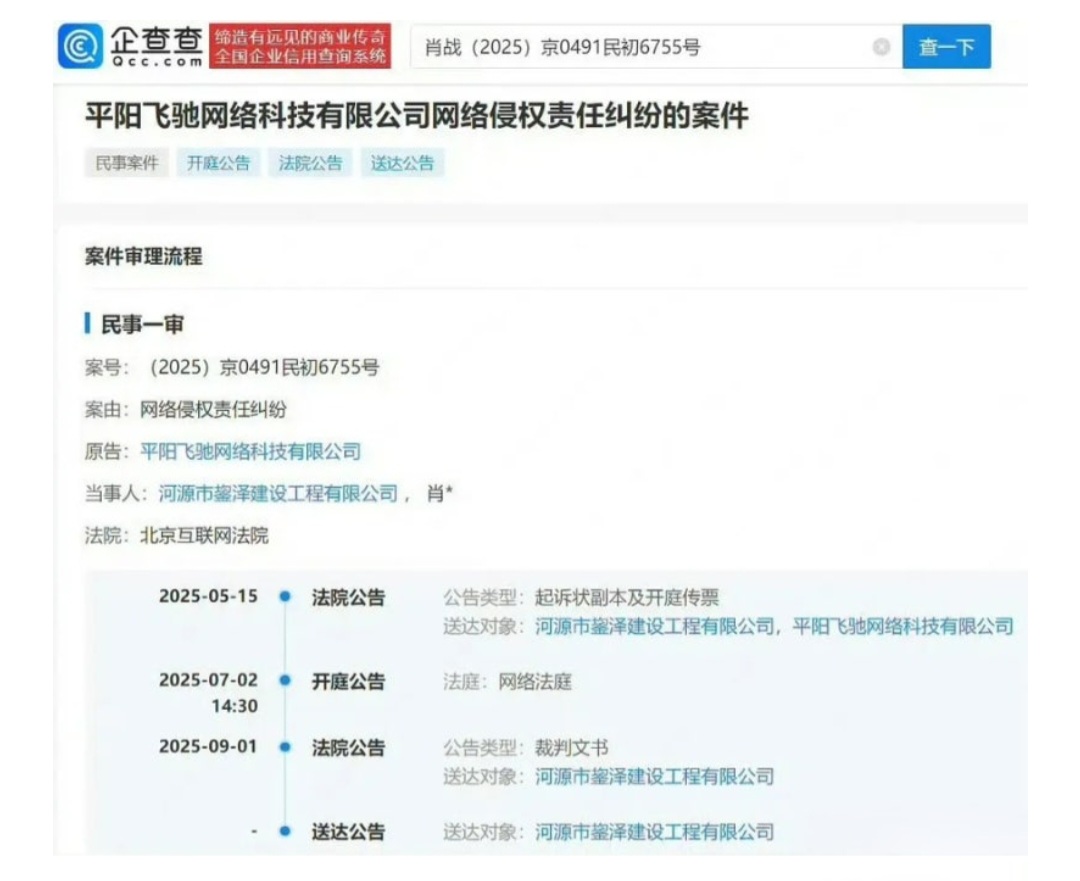Click the timeline dot for 2025-07-02
Screen dimensions: 1080x881
[x=285, y=681]
